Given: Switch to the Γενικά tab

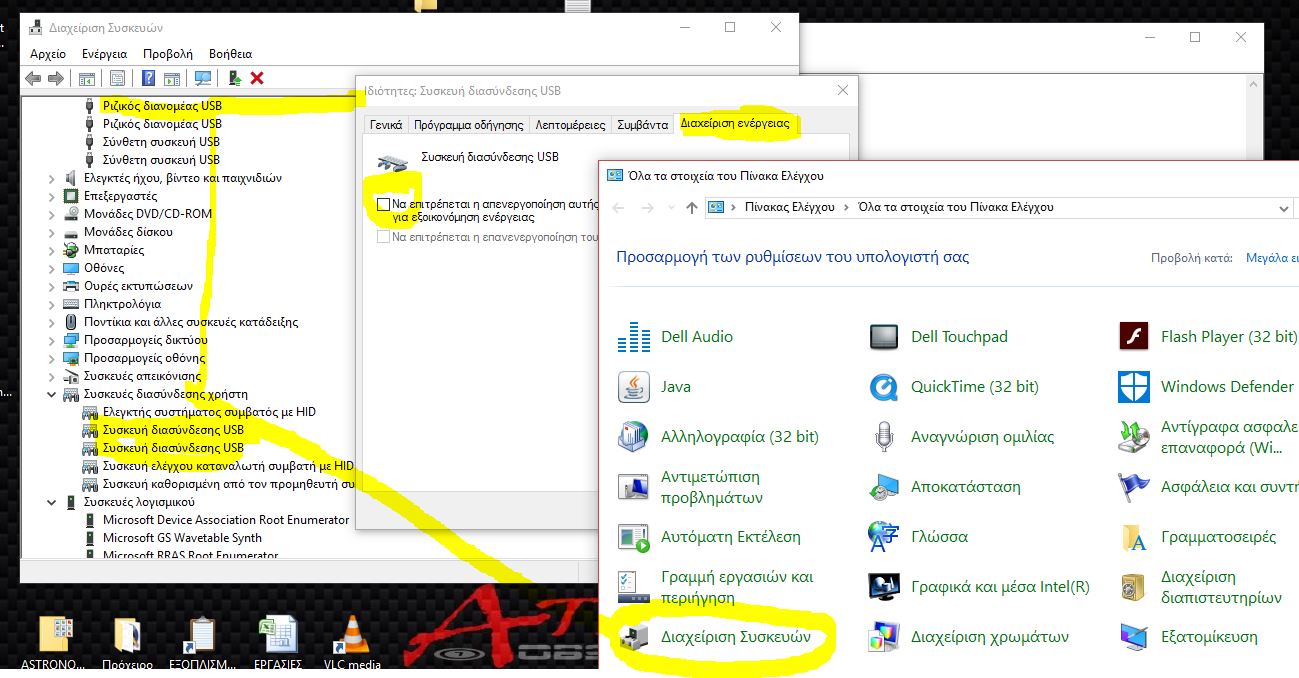Looking at the screenshot, I should [386, 125].
